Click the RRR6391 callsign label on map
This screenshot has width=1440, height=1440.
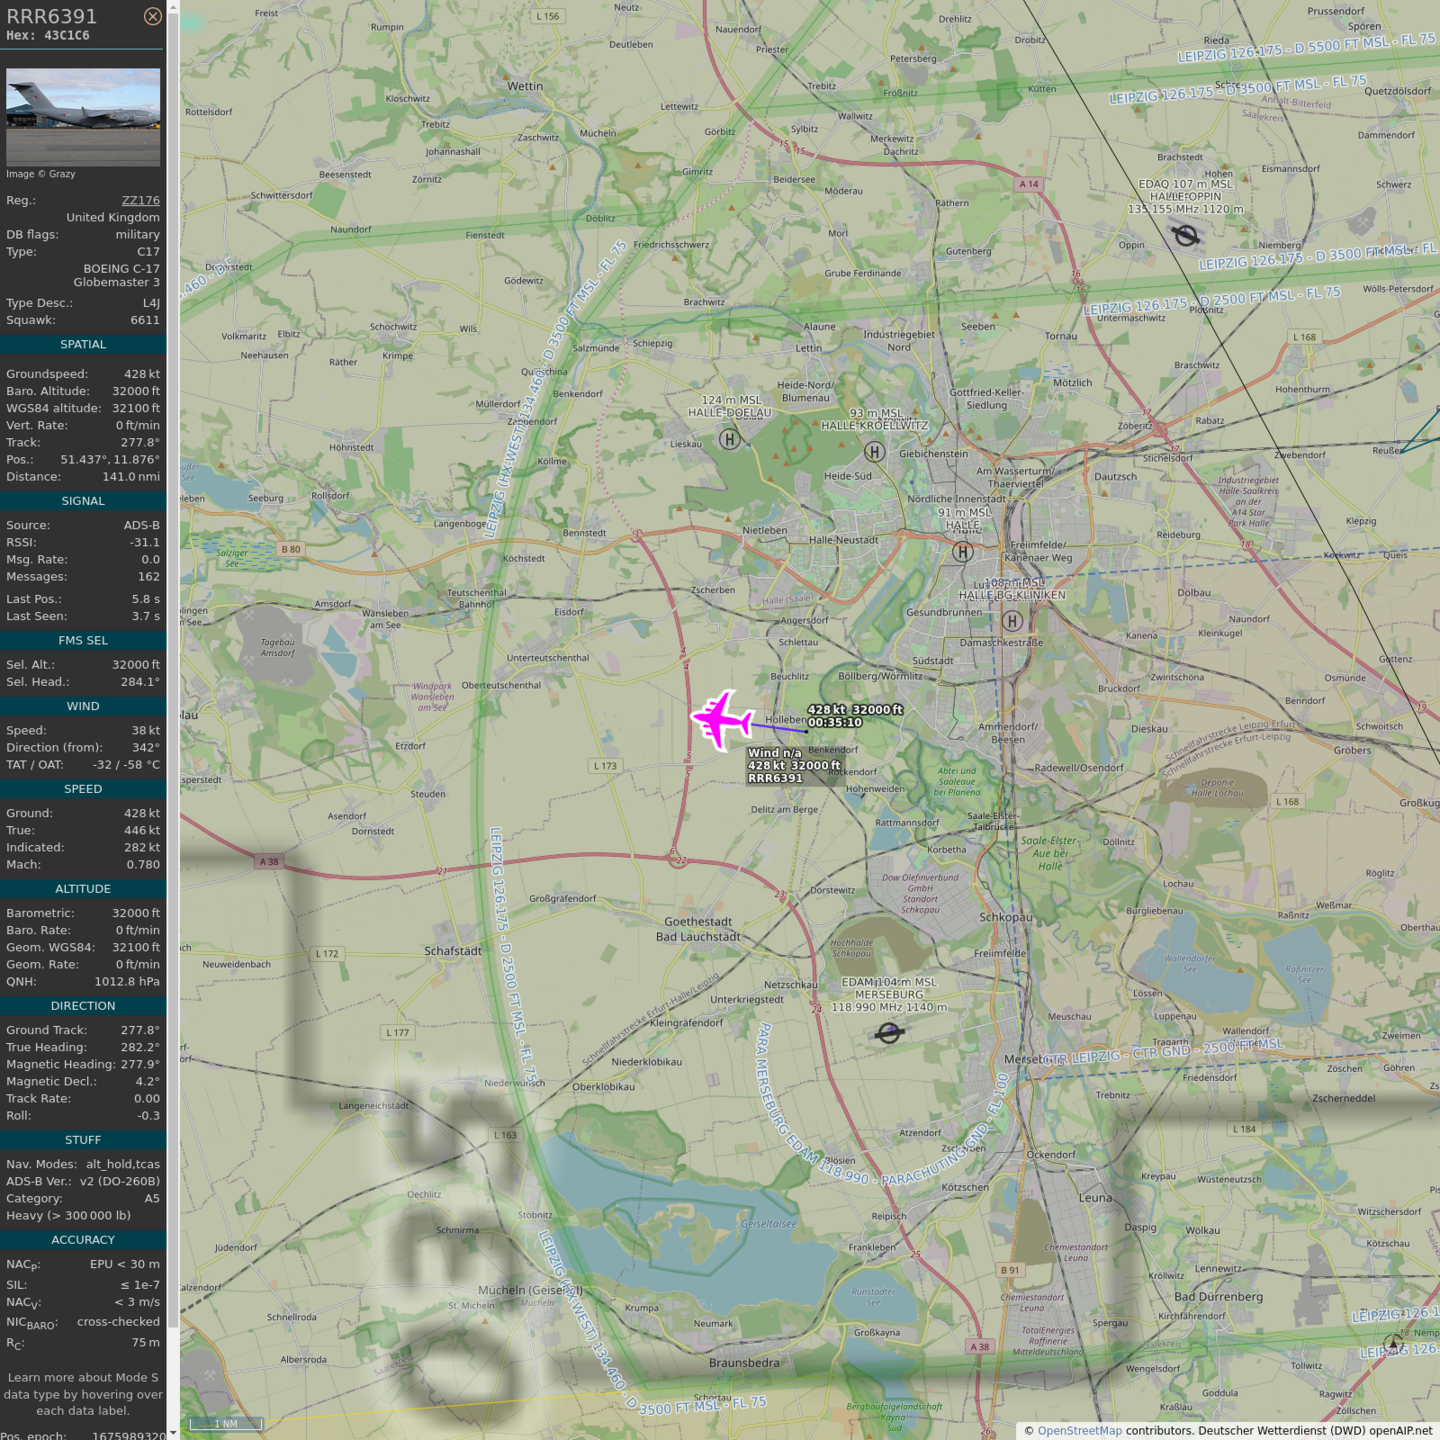(x=775, y=778)
